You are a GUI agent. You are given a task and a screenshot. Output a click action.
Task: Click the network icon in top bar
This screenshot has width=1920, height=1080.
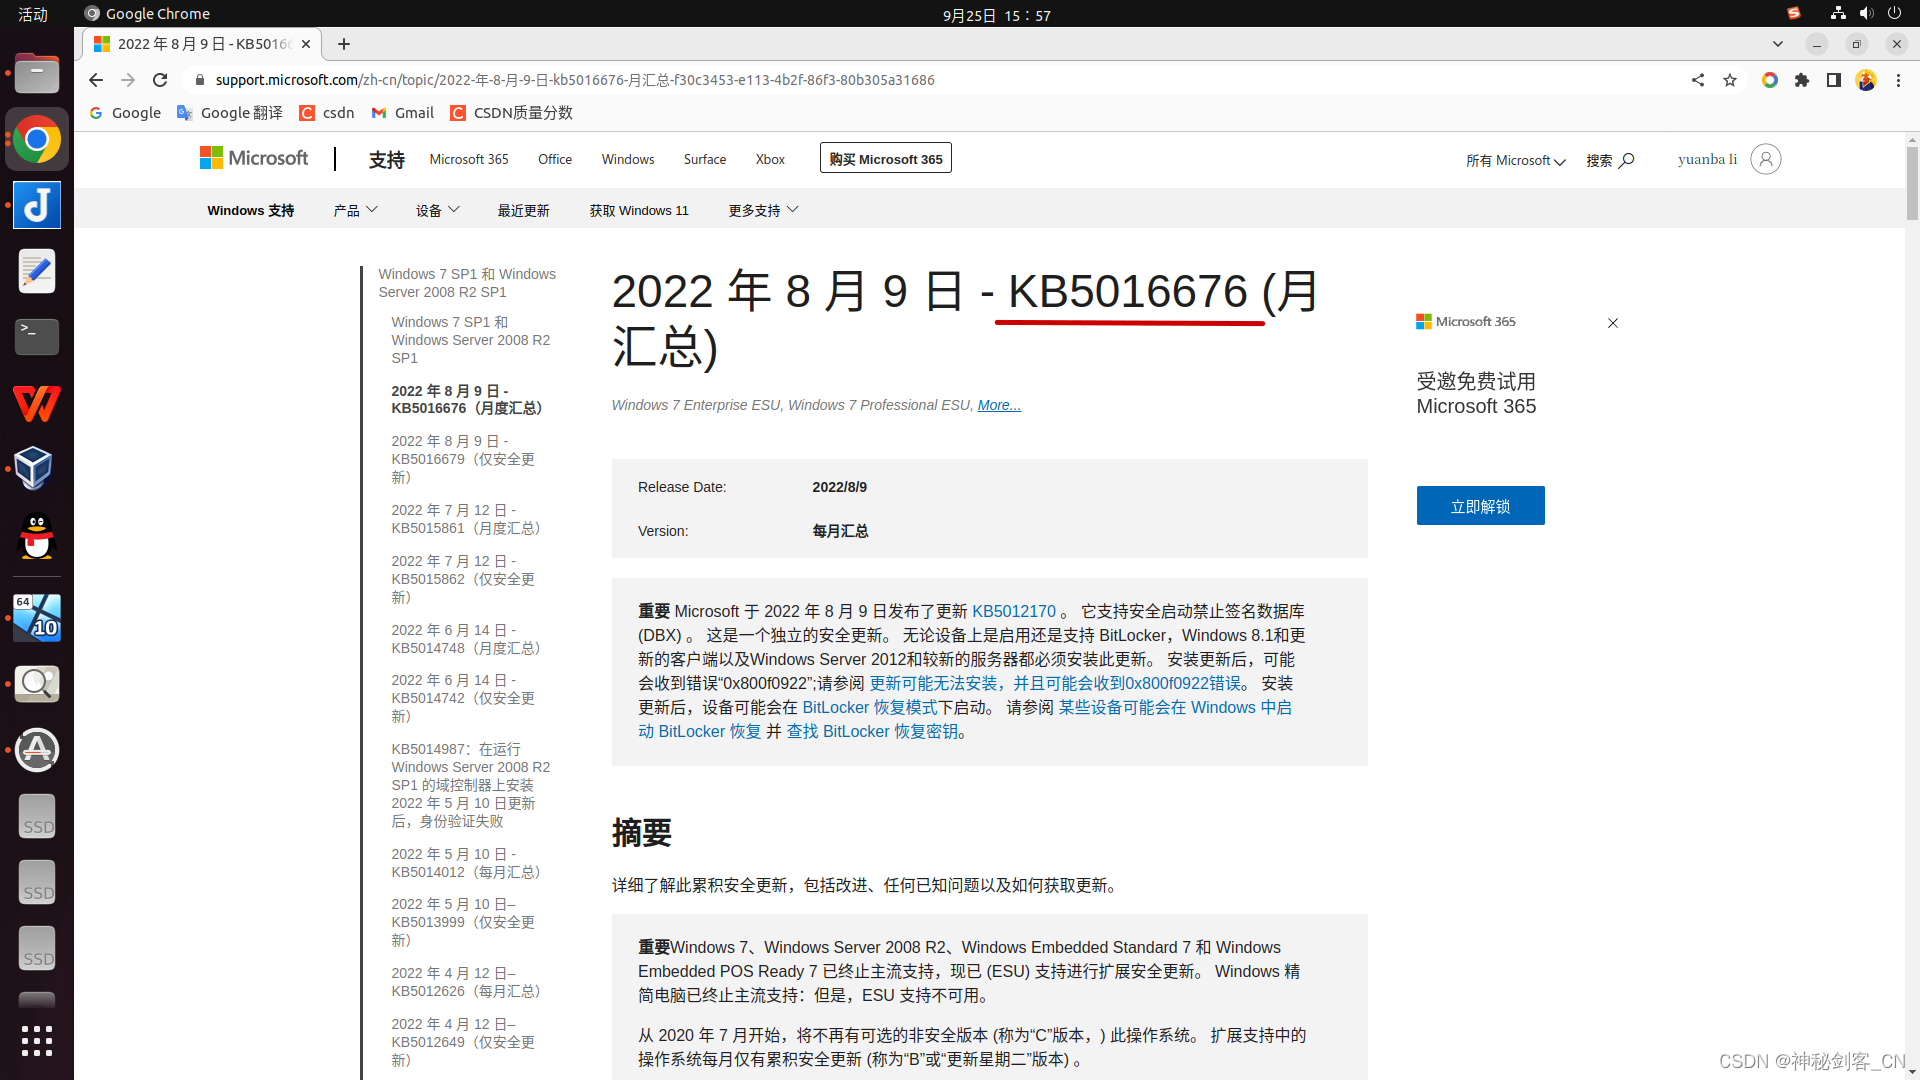(x=1838, y=14)
